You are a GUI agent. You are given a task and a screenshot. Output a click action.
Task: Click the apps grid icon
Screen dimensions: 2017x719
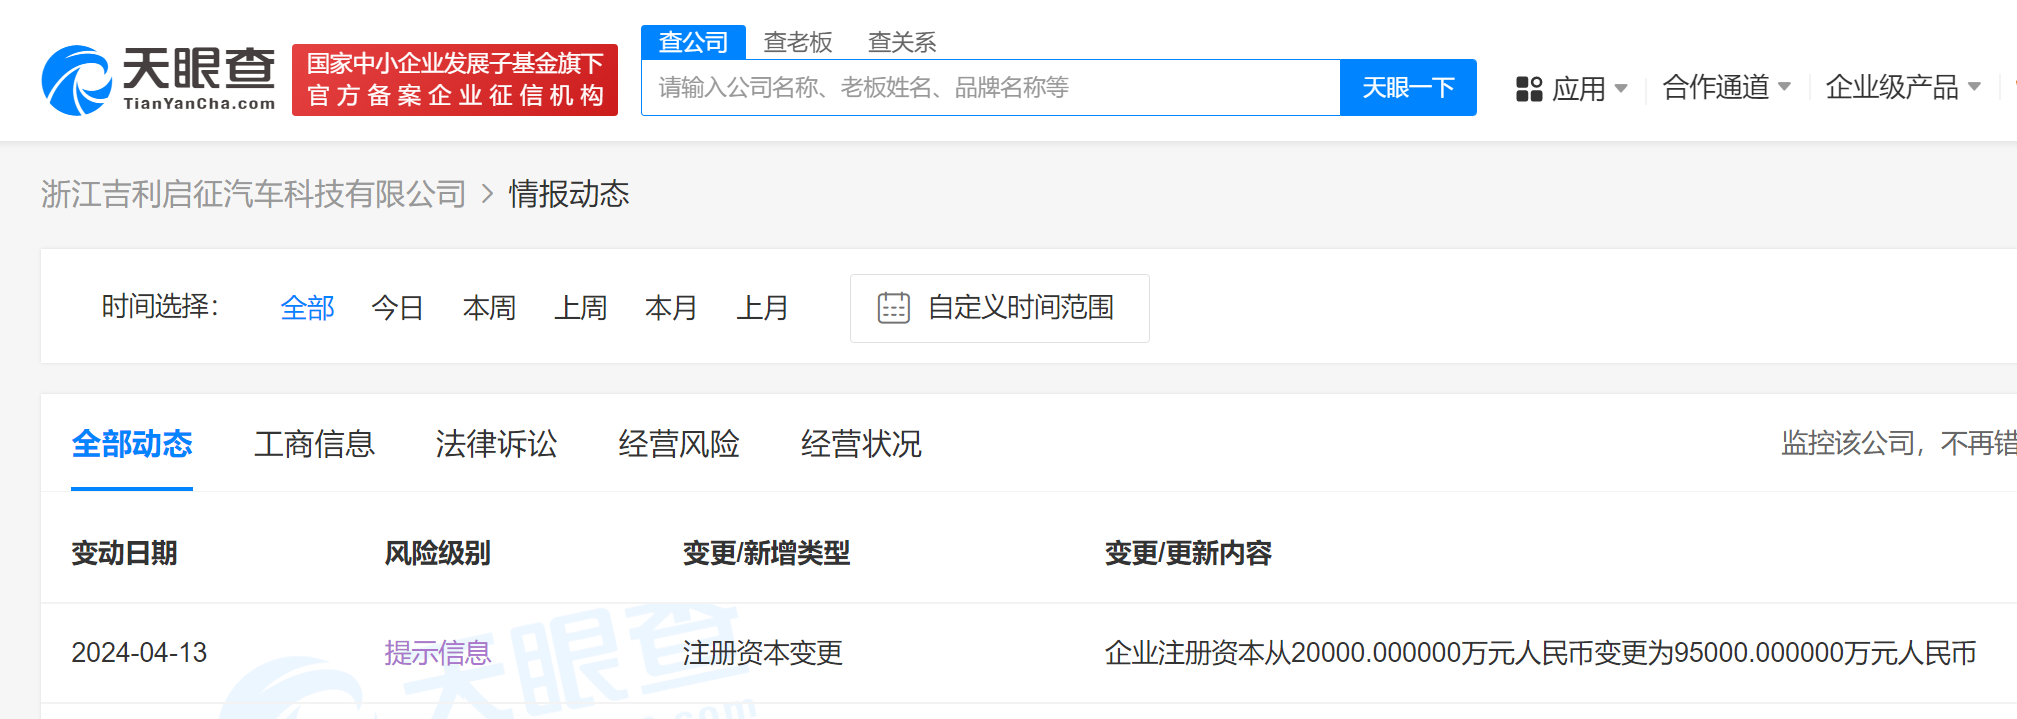tap(1529, 89)
